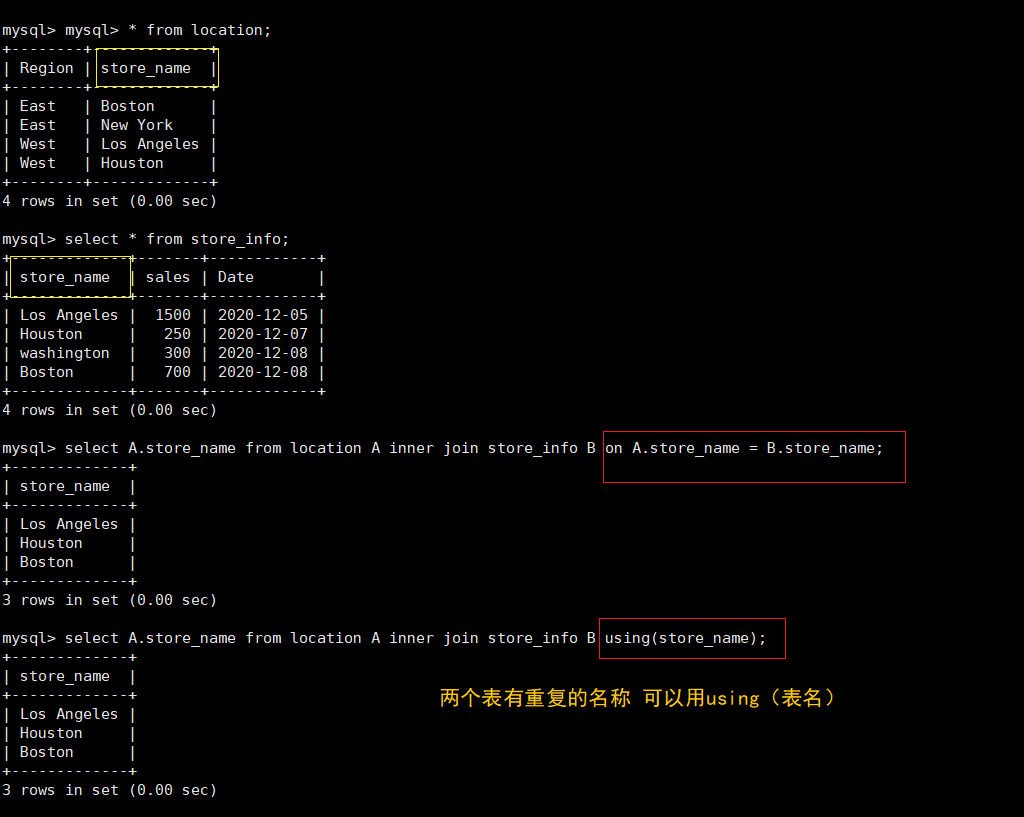Select the "Region" column header
This screenshot has width=1024, height=817.
coord(46,68)
